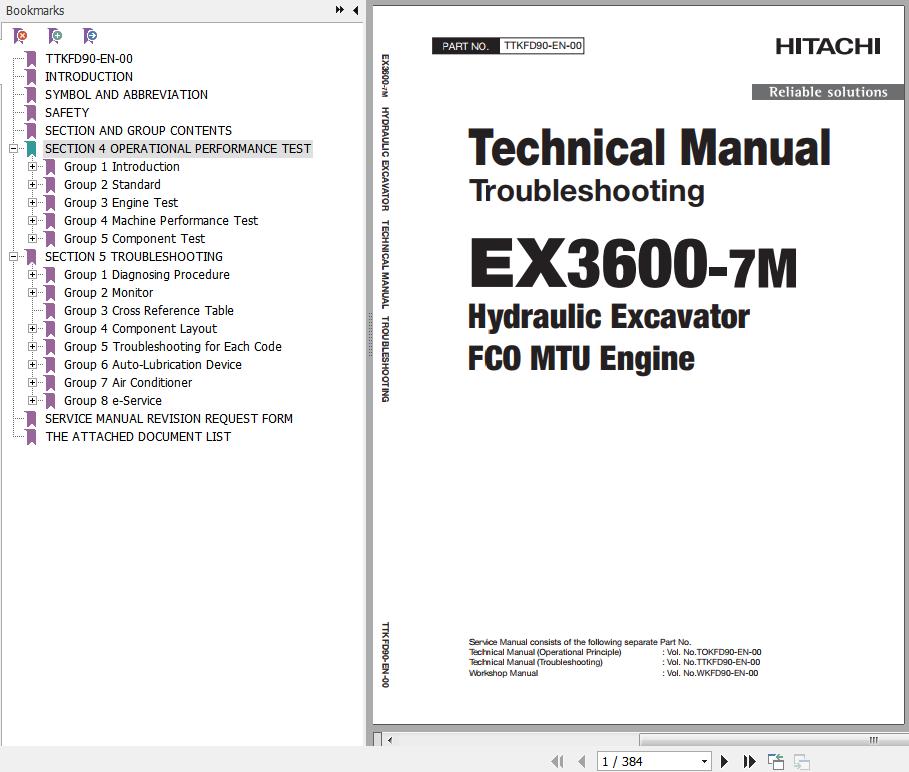The image size is (909, 772).
Task: Collapse SECTION 4 OPERATIONAL PERFORMANCE TEST node
Action: (13, 149)
